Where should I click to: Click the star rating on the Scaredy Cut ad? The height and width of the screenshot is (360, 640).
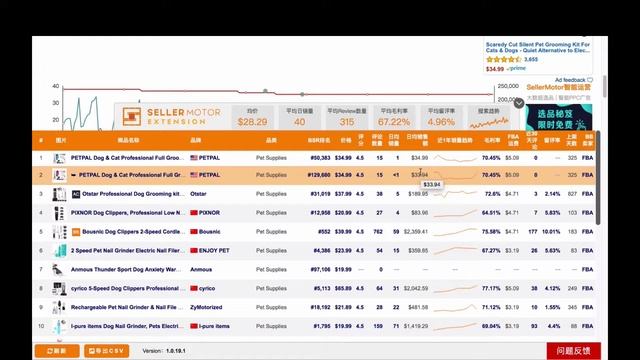[504, 60]
